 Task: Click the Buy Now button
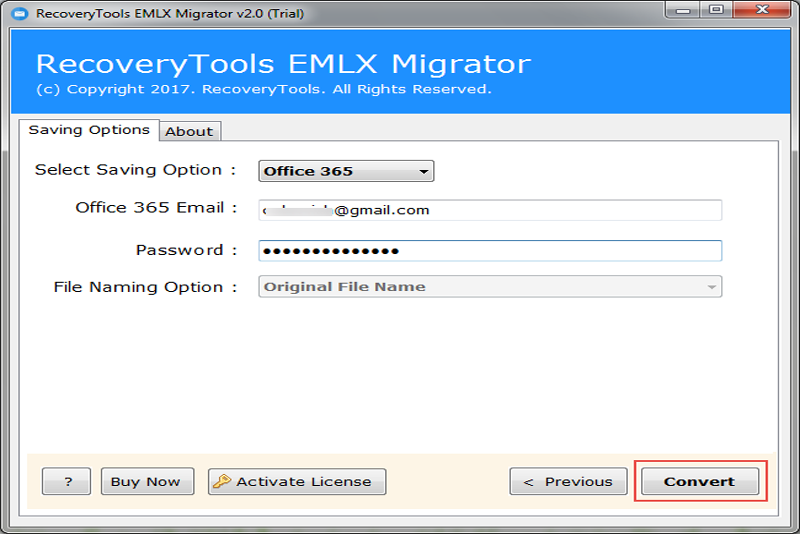[147, 481]
